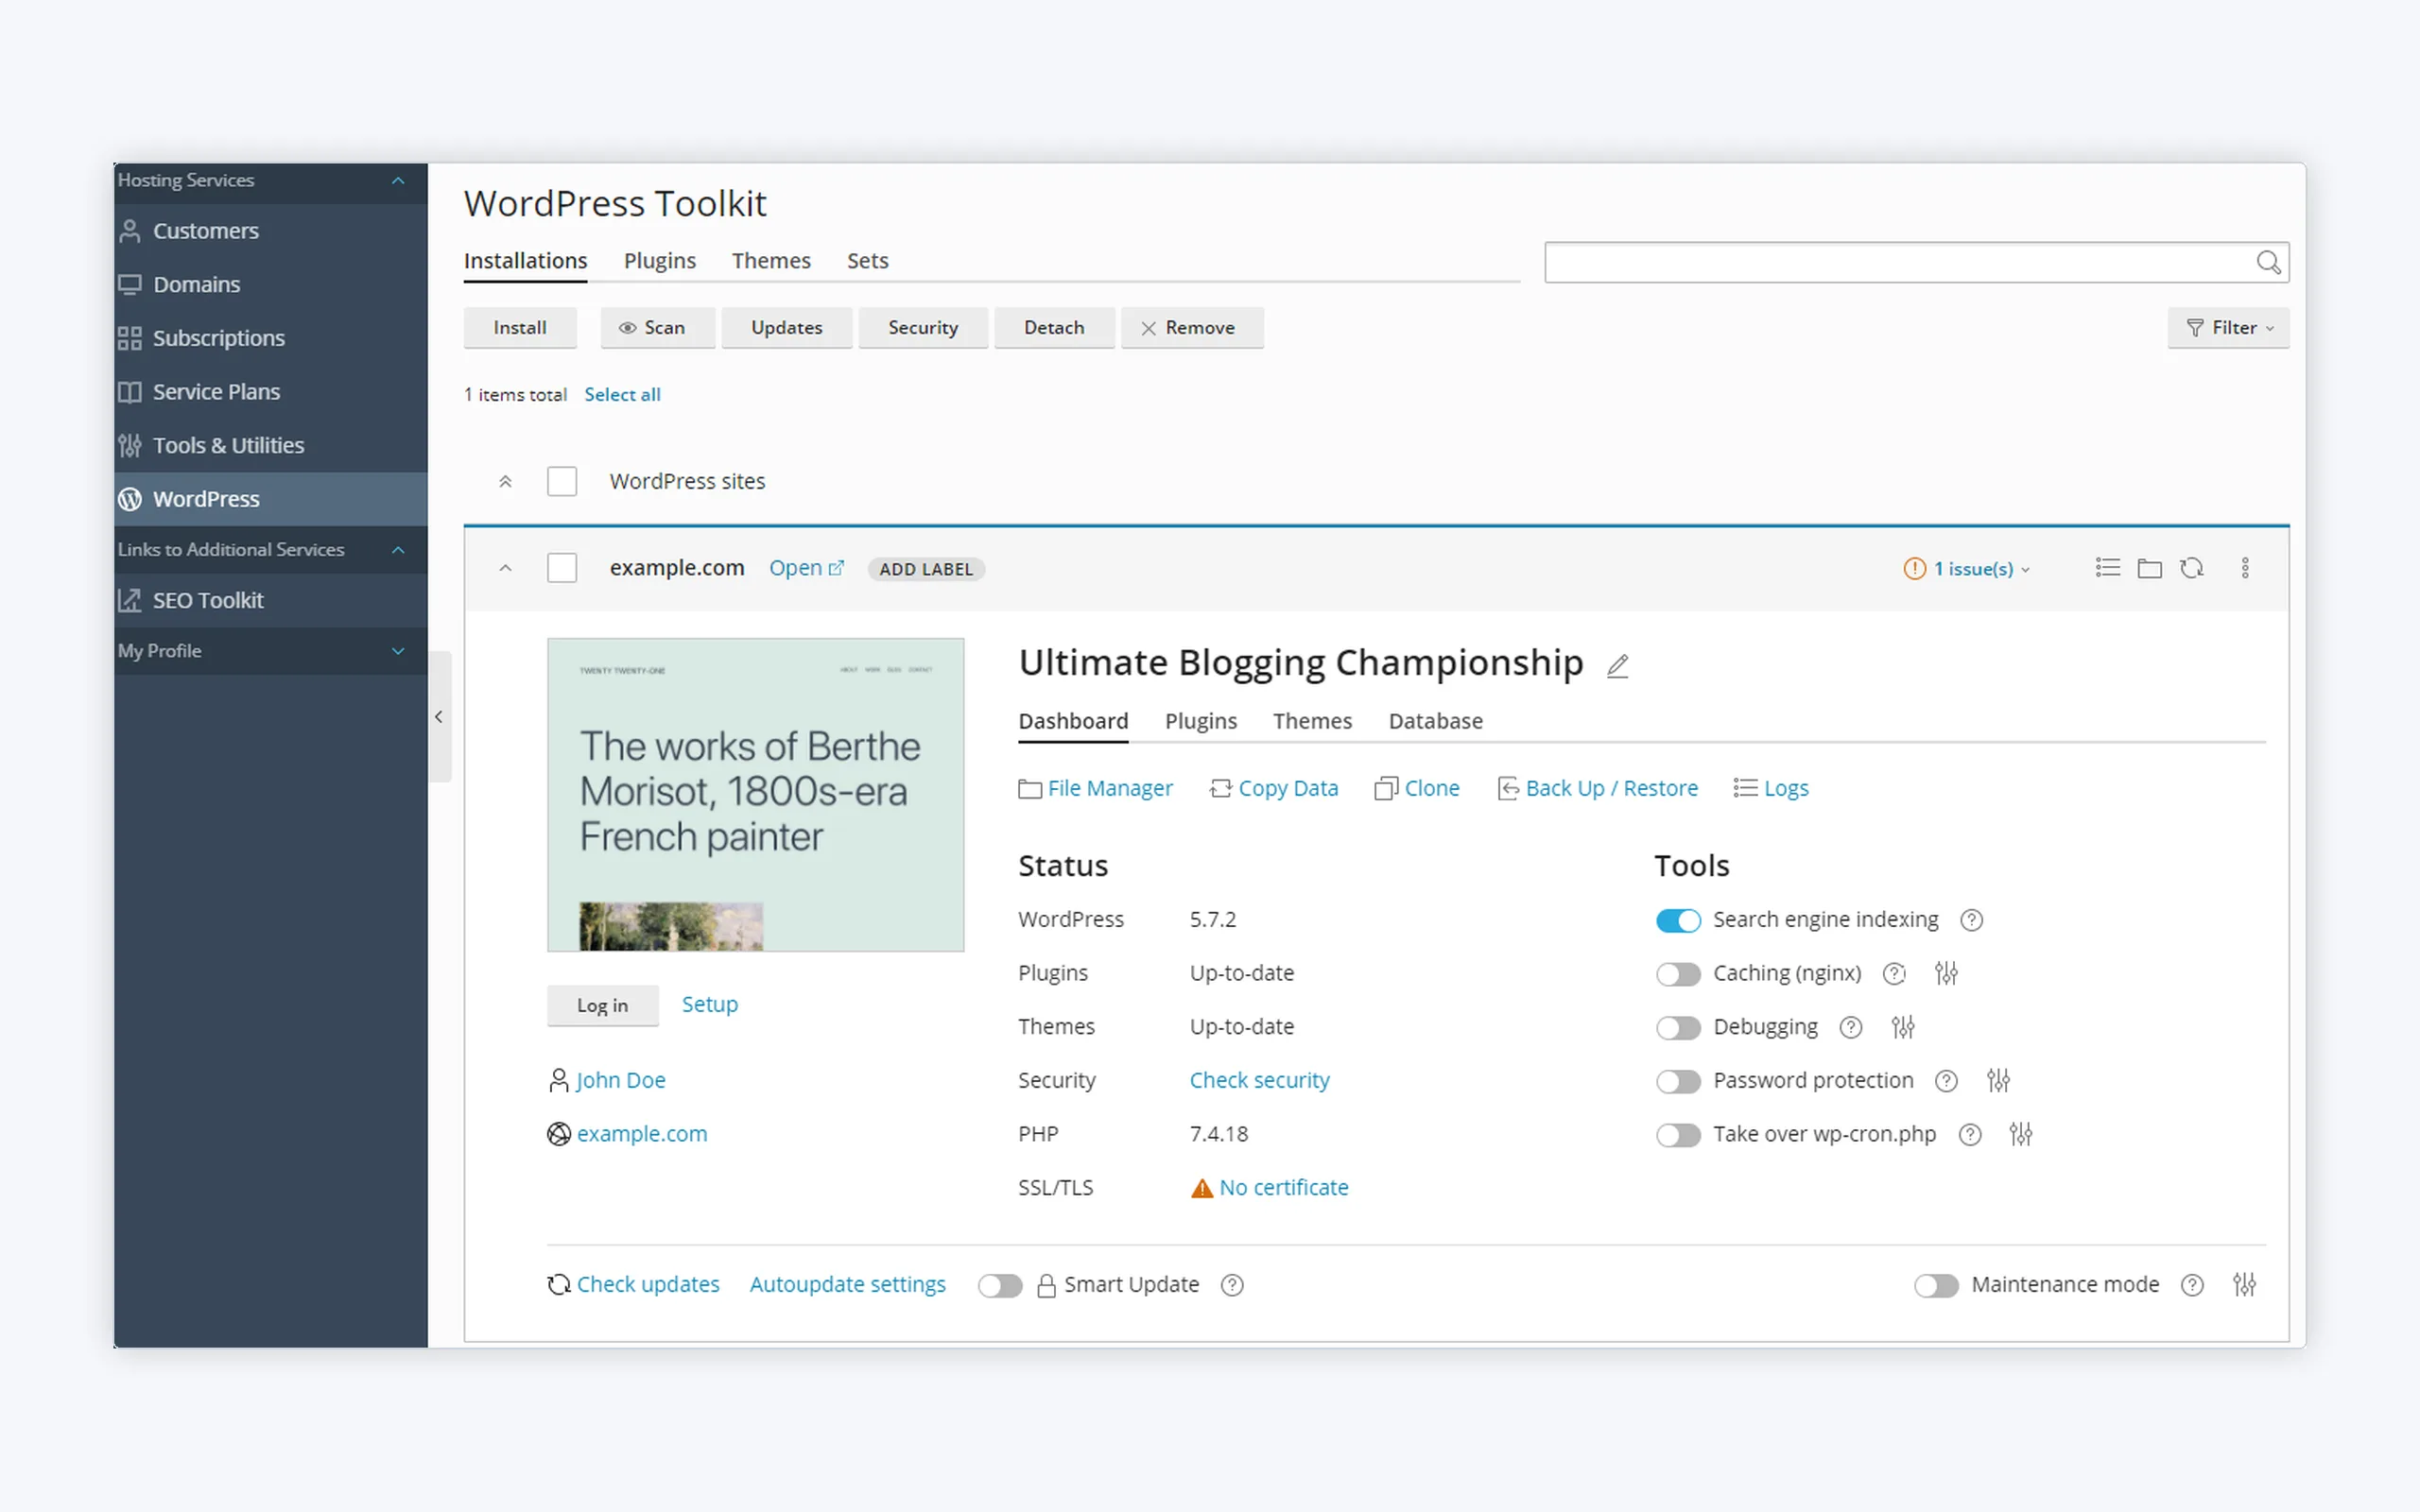Toggle Take over wp-cron.php on
Viewport: 2420px width, 1512px height.
click(1678, 1135)
